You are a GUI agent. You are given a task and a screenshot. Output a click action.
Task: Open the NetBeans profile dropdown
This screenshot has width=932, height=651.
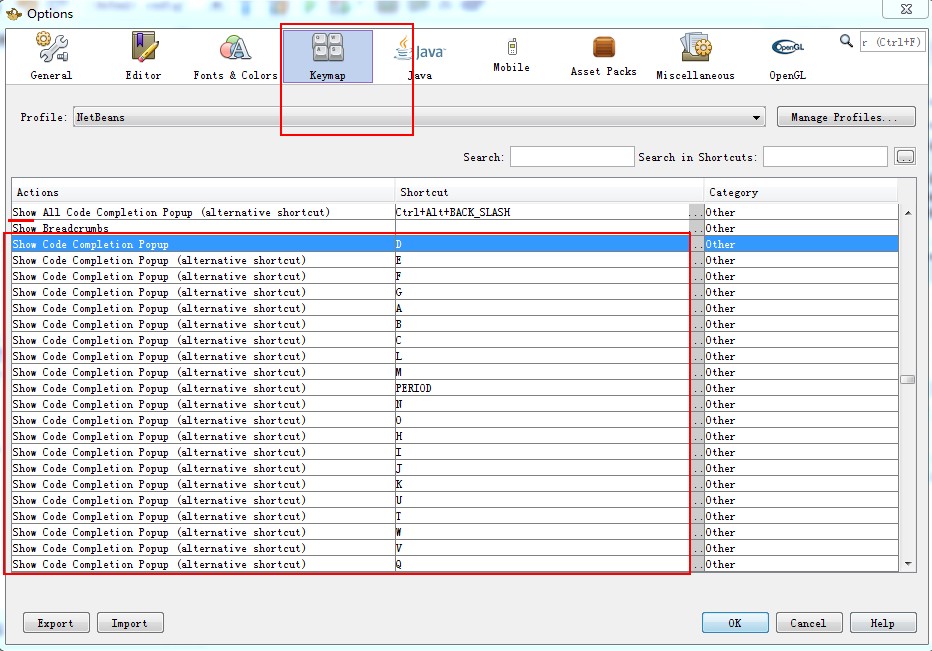point(419,117)
